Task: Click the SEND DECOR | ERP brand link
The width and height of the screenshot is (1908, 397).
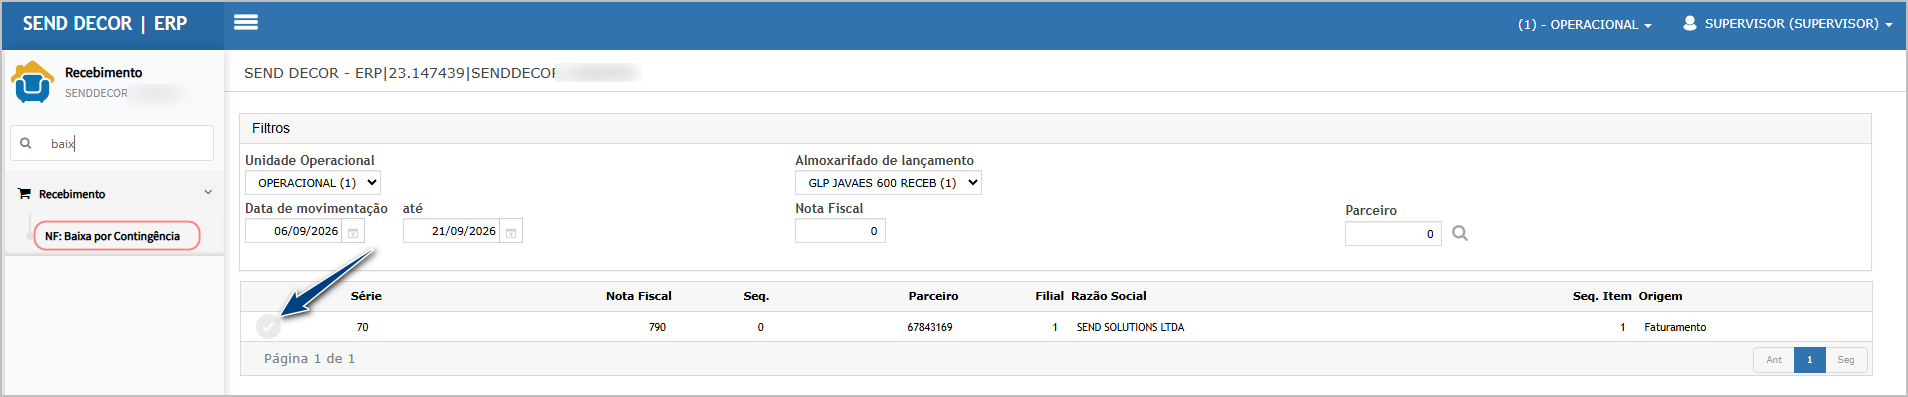Action: coord(105,23)
